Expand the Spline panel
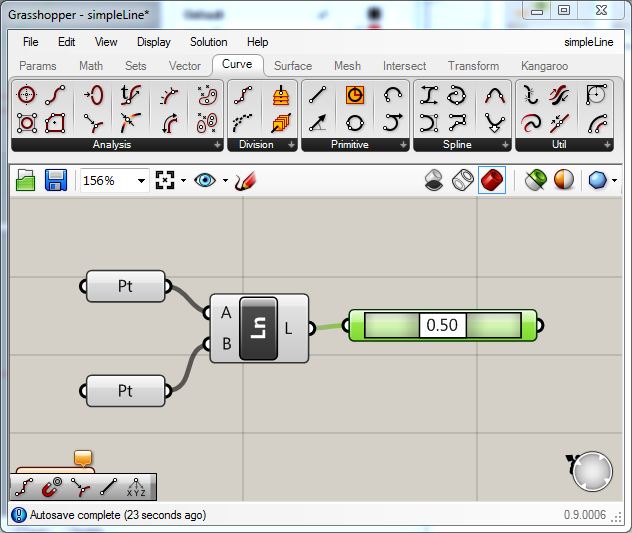The height and width of the screenshot is (533, 632). click(505, 145)
